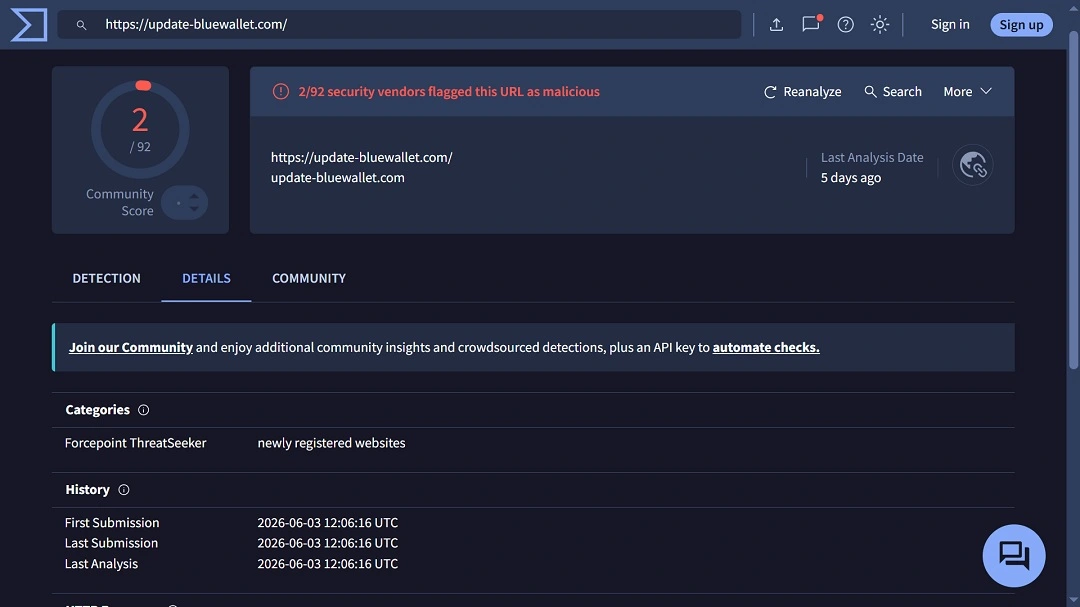Screen dimensions: 1080x607
Task: Select the https://update-bluewallet.com/ URL text in summary
Action: [362, 157]
